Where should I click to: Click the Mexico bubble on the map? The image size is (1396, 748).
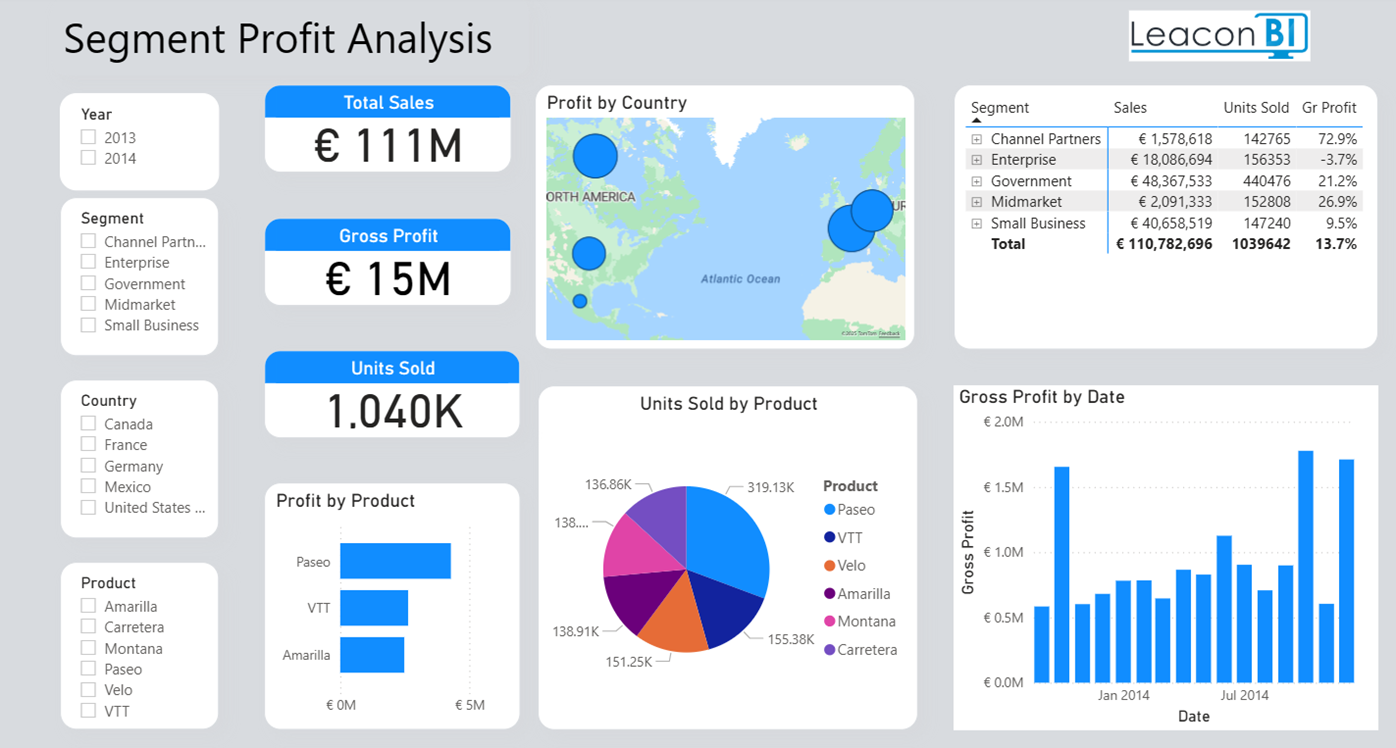(579, 301)
